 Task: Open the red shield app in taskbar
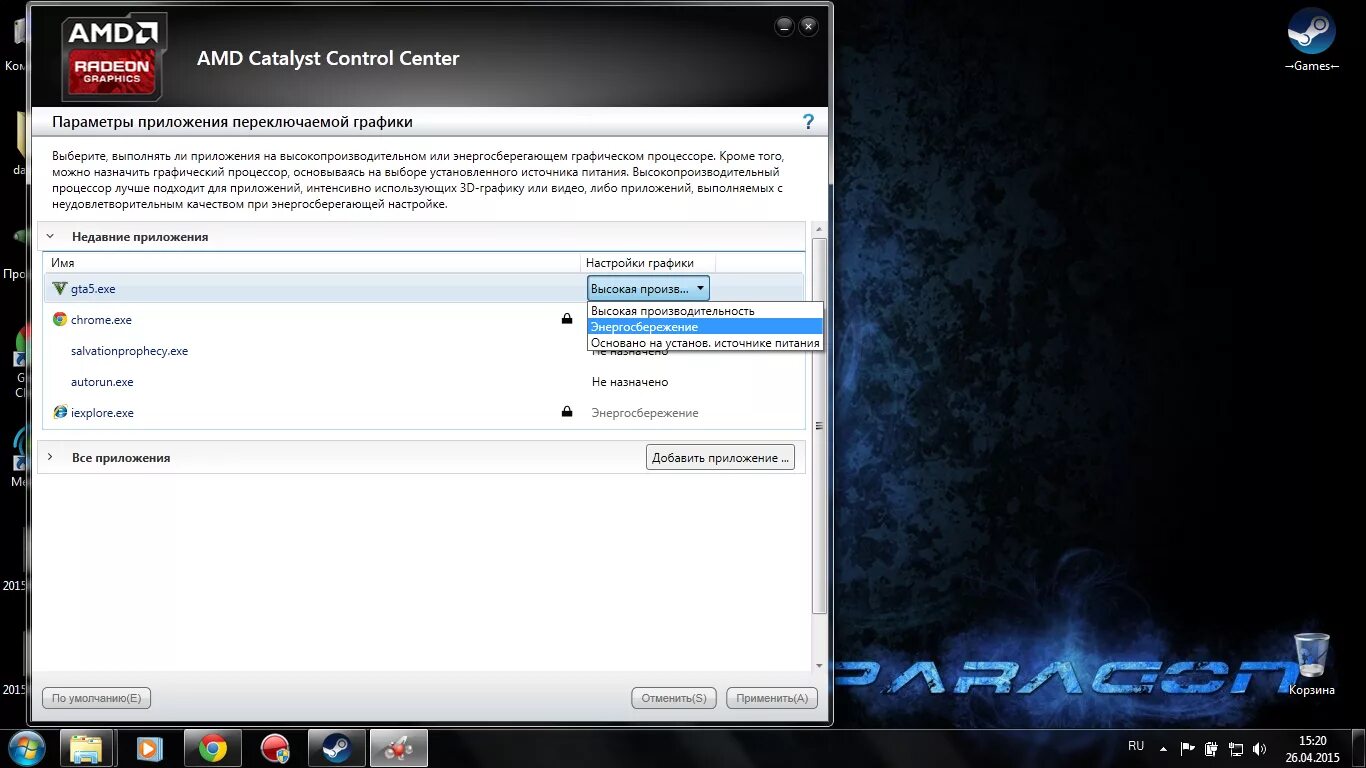click(274, 748)
